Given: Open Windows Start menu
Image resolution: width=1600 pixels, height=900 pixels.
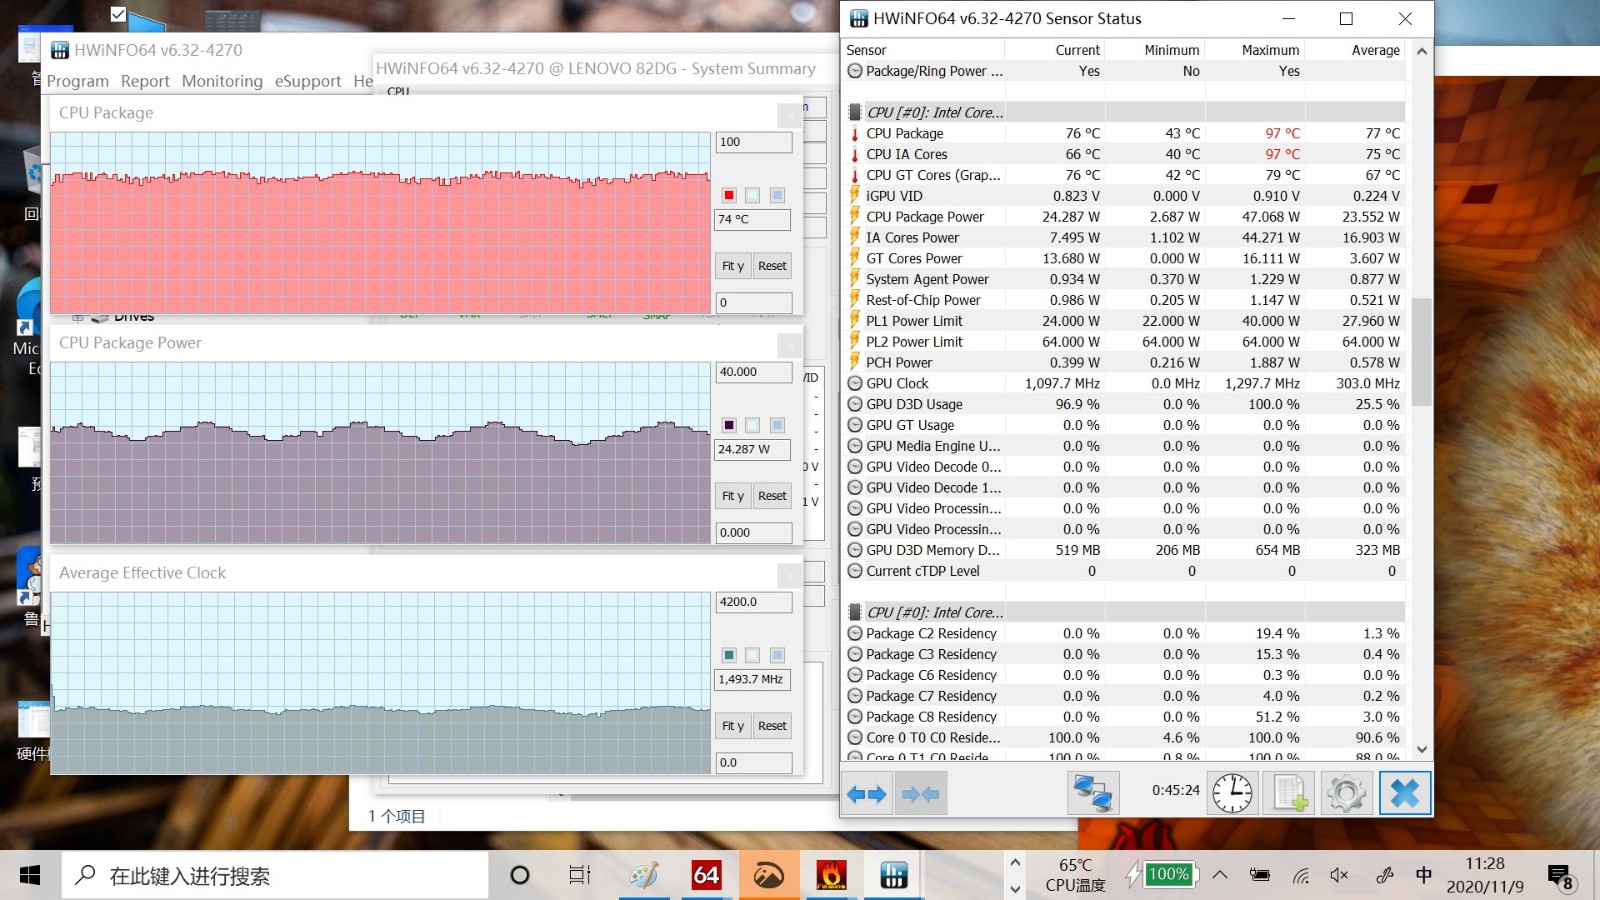Looking at the screenshot, I should (30, 876).
